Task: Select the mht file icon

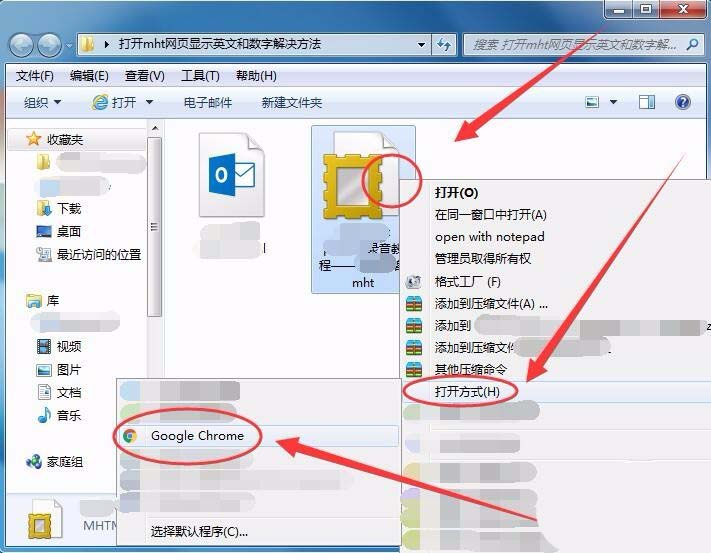Action: (x=353, y=190)
